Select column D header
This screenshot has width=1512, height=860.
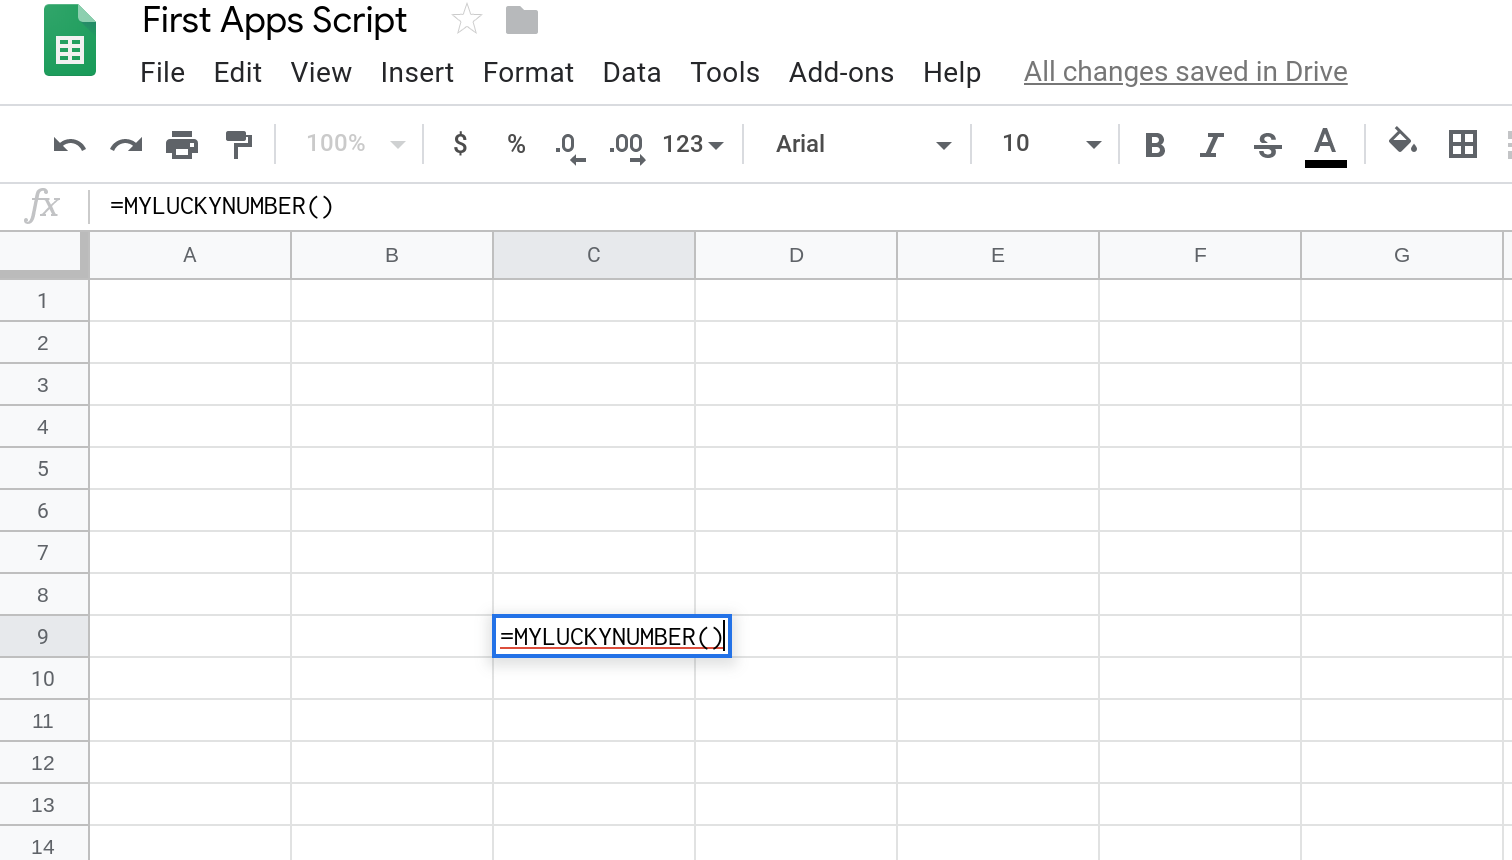(796, 255)
